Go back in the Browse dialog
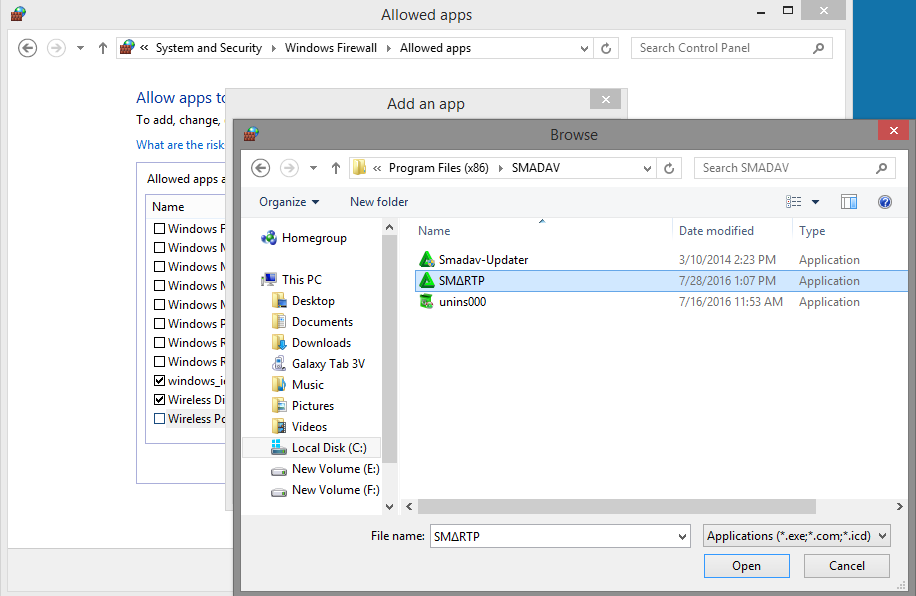The image size is (916, 596). (261, 168)
